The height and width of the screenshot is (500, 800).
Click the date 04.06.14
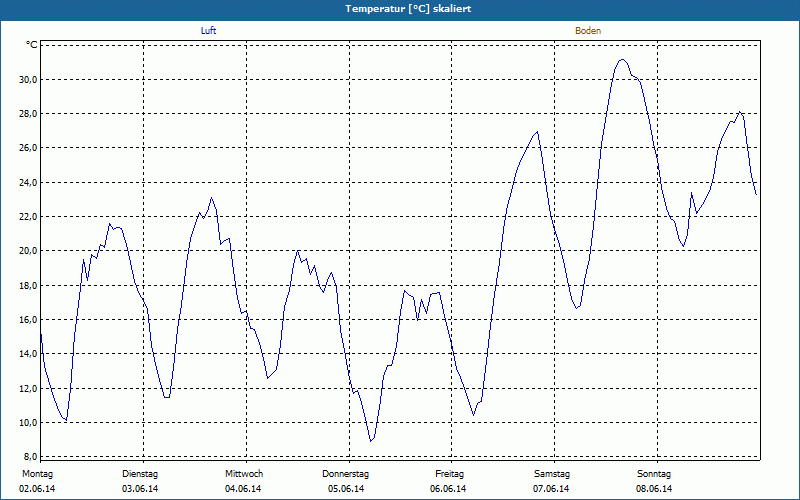point(243,489)
